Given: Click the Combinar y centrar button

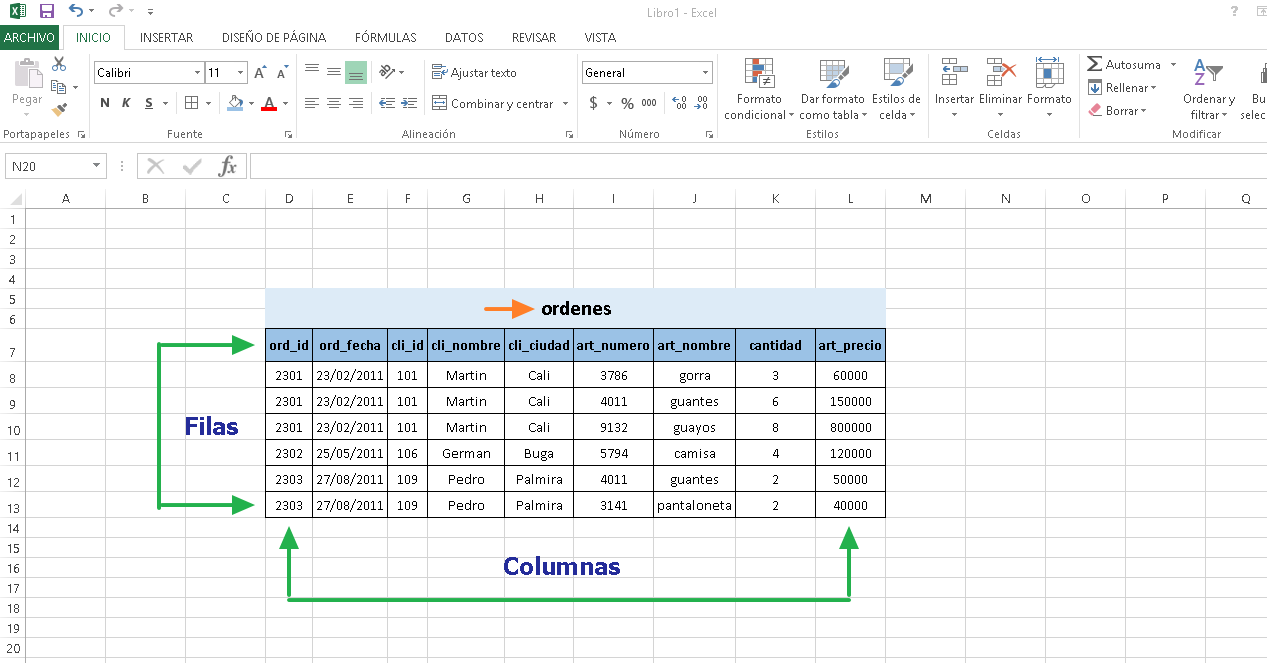Looking at the screenshot, I should click(493, 104).
